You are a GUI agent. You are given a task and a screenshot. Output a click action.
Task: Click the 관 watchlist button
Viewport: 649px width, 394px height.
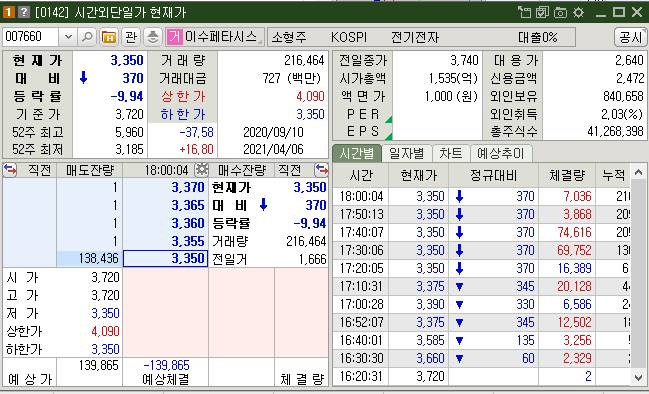[131, 37]
